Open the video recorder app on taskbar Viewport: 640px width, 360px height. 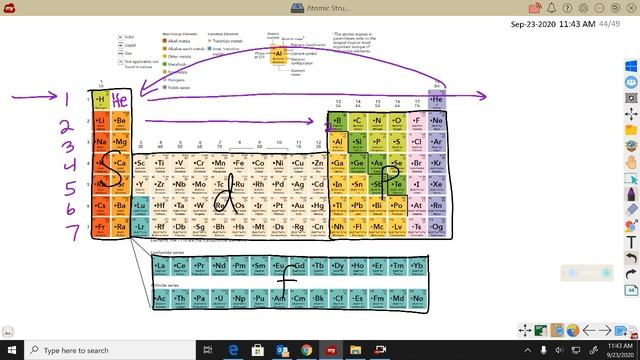pyautogui.click(x=380, y=350)
